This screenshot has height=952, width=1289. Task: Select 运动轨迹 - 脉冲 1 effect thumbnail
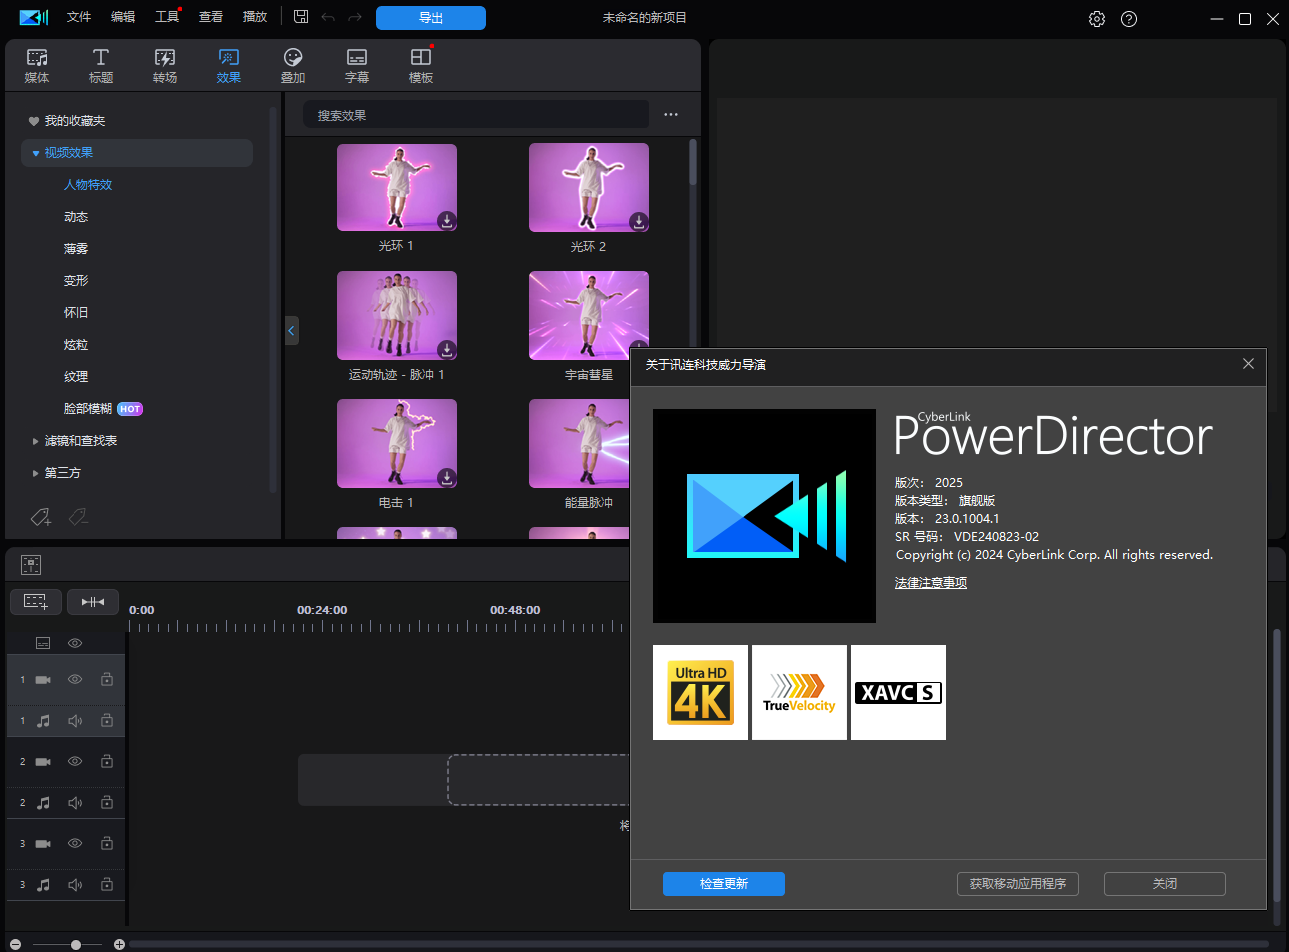397,316
